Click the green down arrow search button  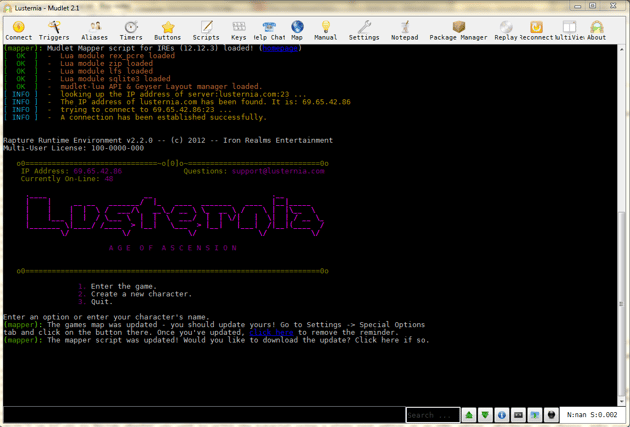pyautogui.click(x=485, y=415)
